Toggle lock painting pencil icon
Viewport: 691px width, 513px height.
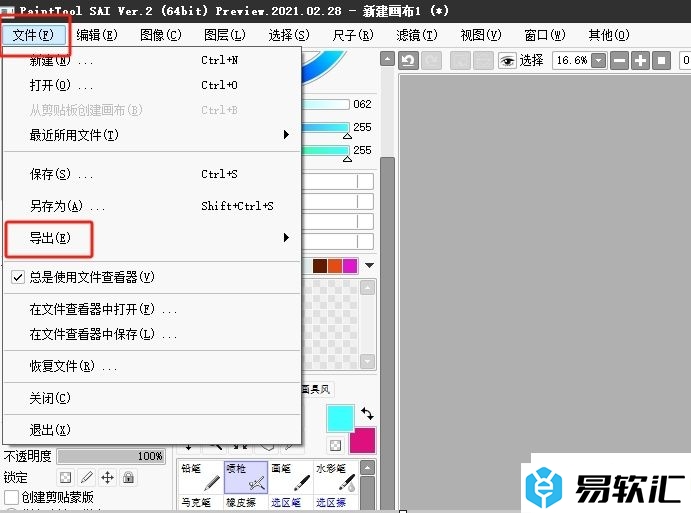(x=86, y=477)
